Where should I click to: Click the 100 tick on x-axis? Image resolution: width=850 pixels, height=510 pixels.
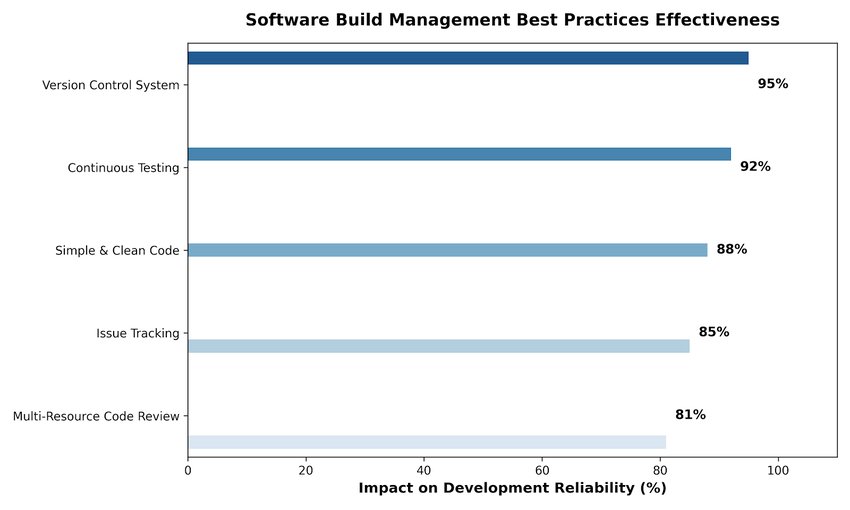[x=778, y=470]
